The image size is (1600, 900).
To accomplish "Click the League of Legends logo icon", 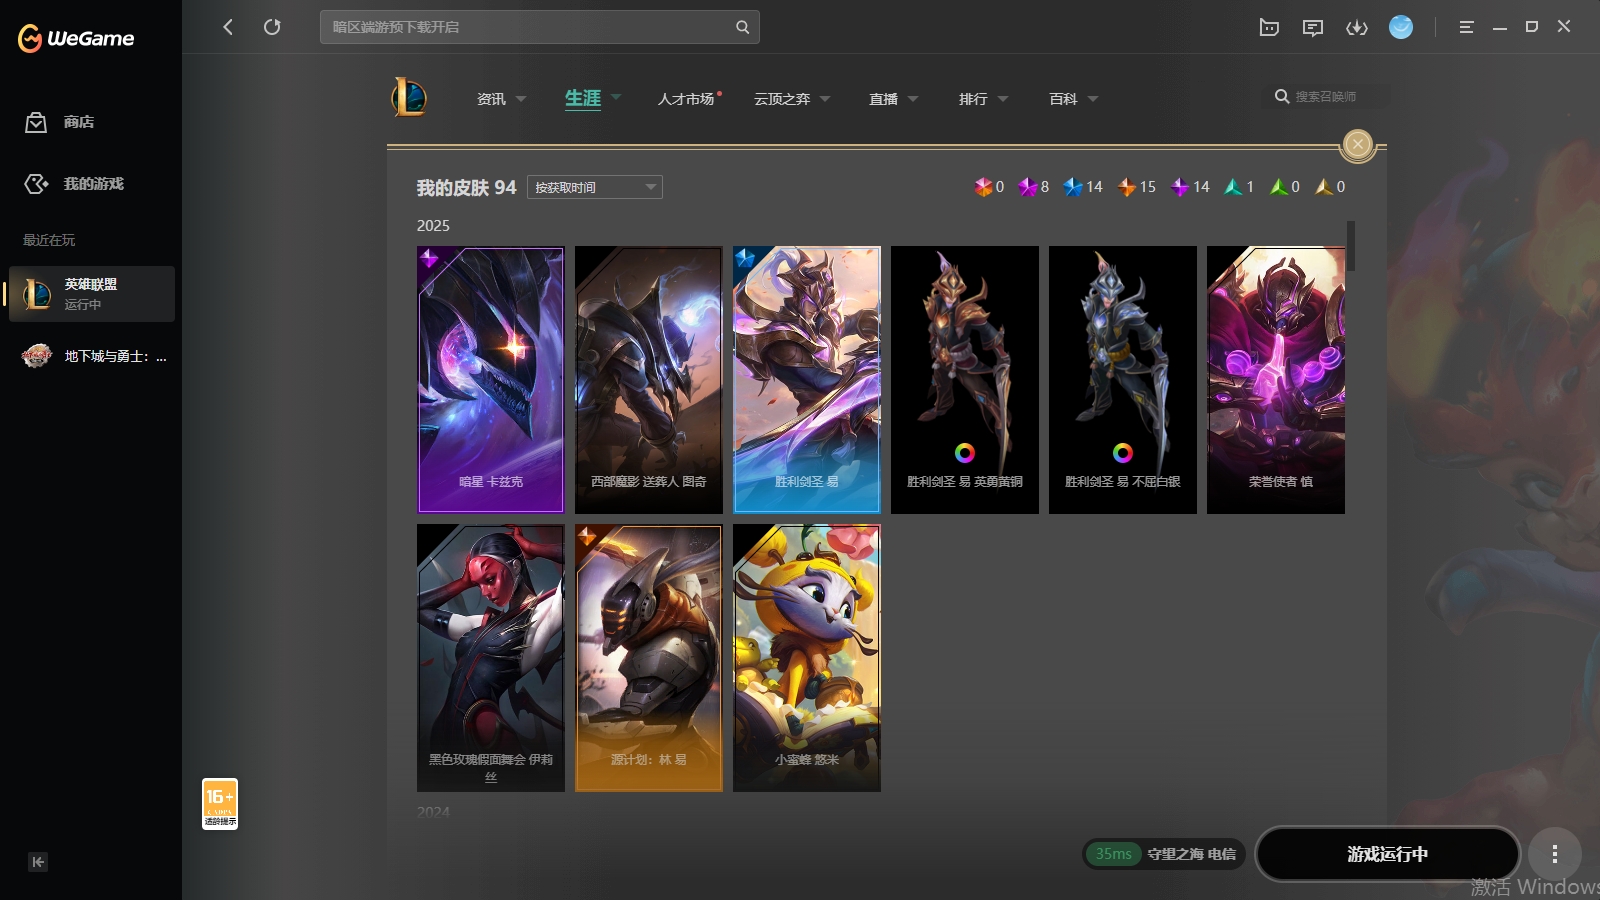I will click(409, 98).
